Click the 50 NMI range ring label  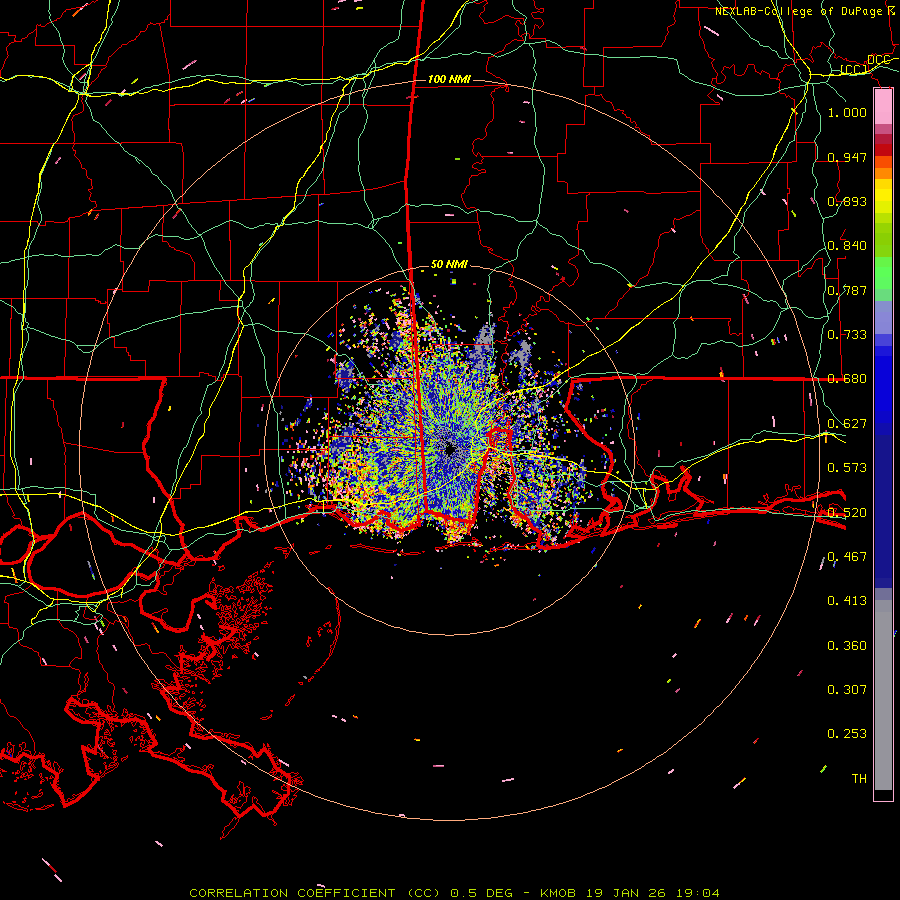coord(449,264)
